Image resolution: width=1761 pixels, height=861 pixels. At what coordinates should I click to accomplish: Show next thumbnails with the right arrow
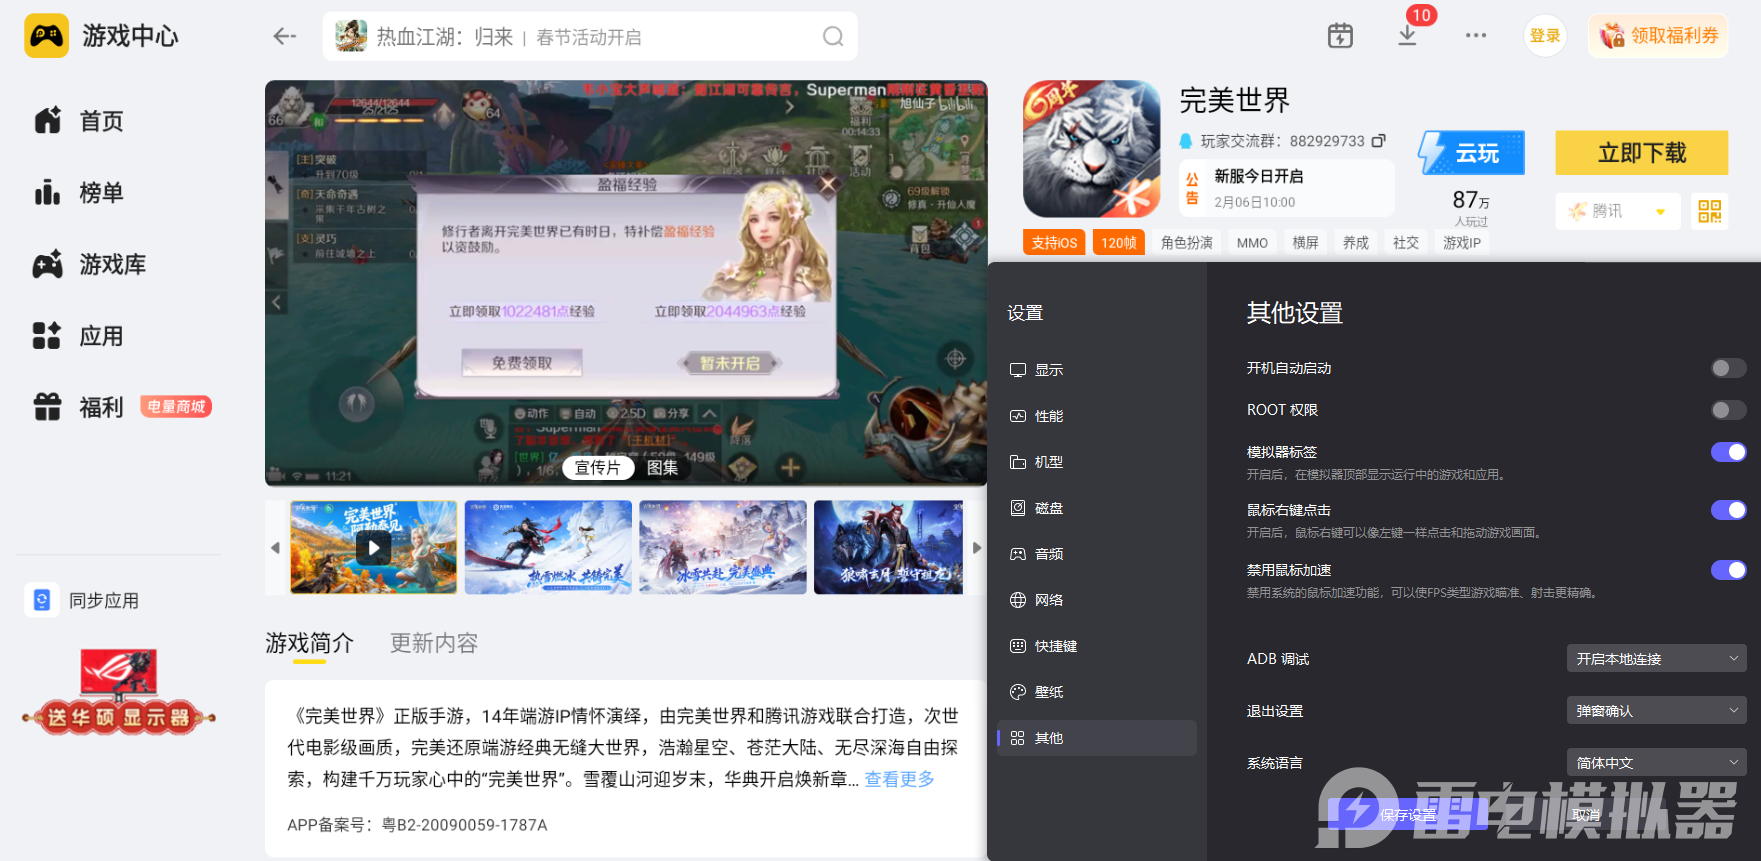(977, 548)
